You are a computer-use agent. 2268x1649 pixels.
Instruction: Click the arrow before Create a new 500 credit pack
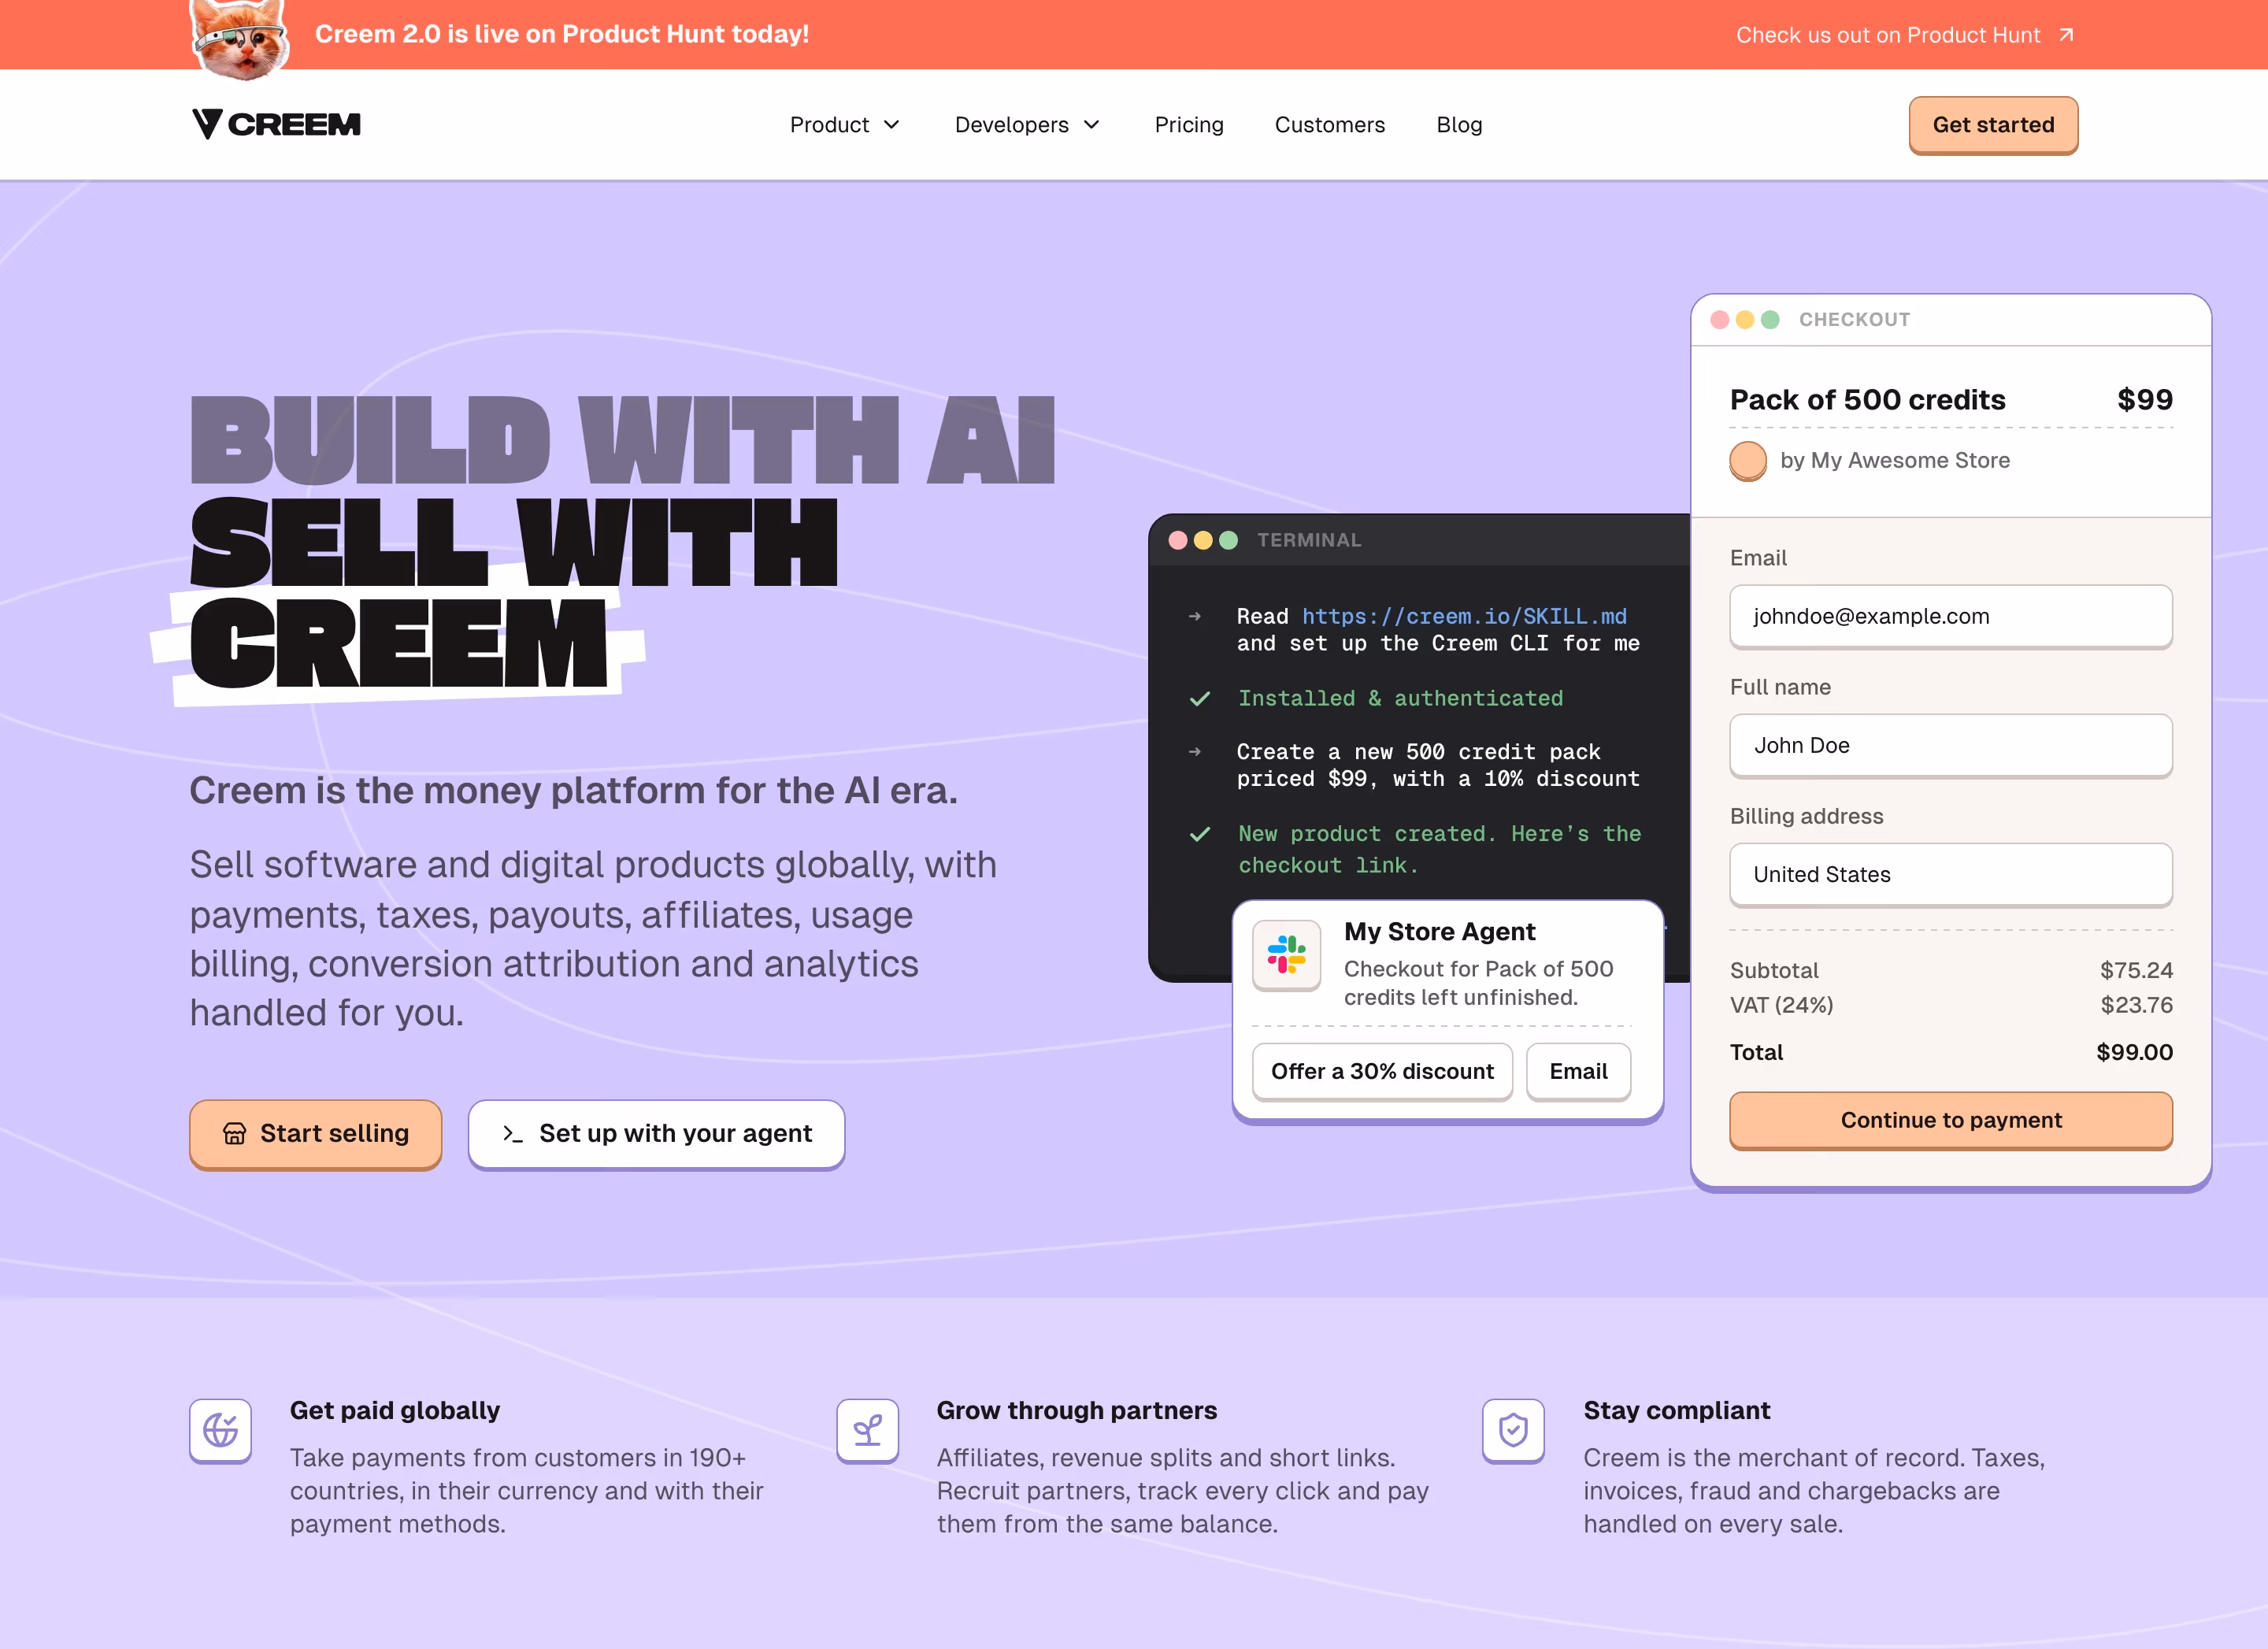coord(1194,751)
